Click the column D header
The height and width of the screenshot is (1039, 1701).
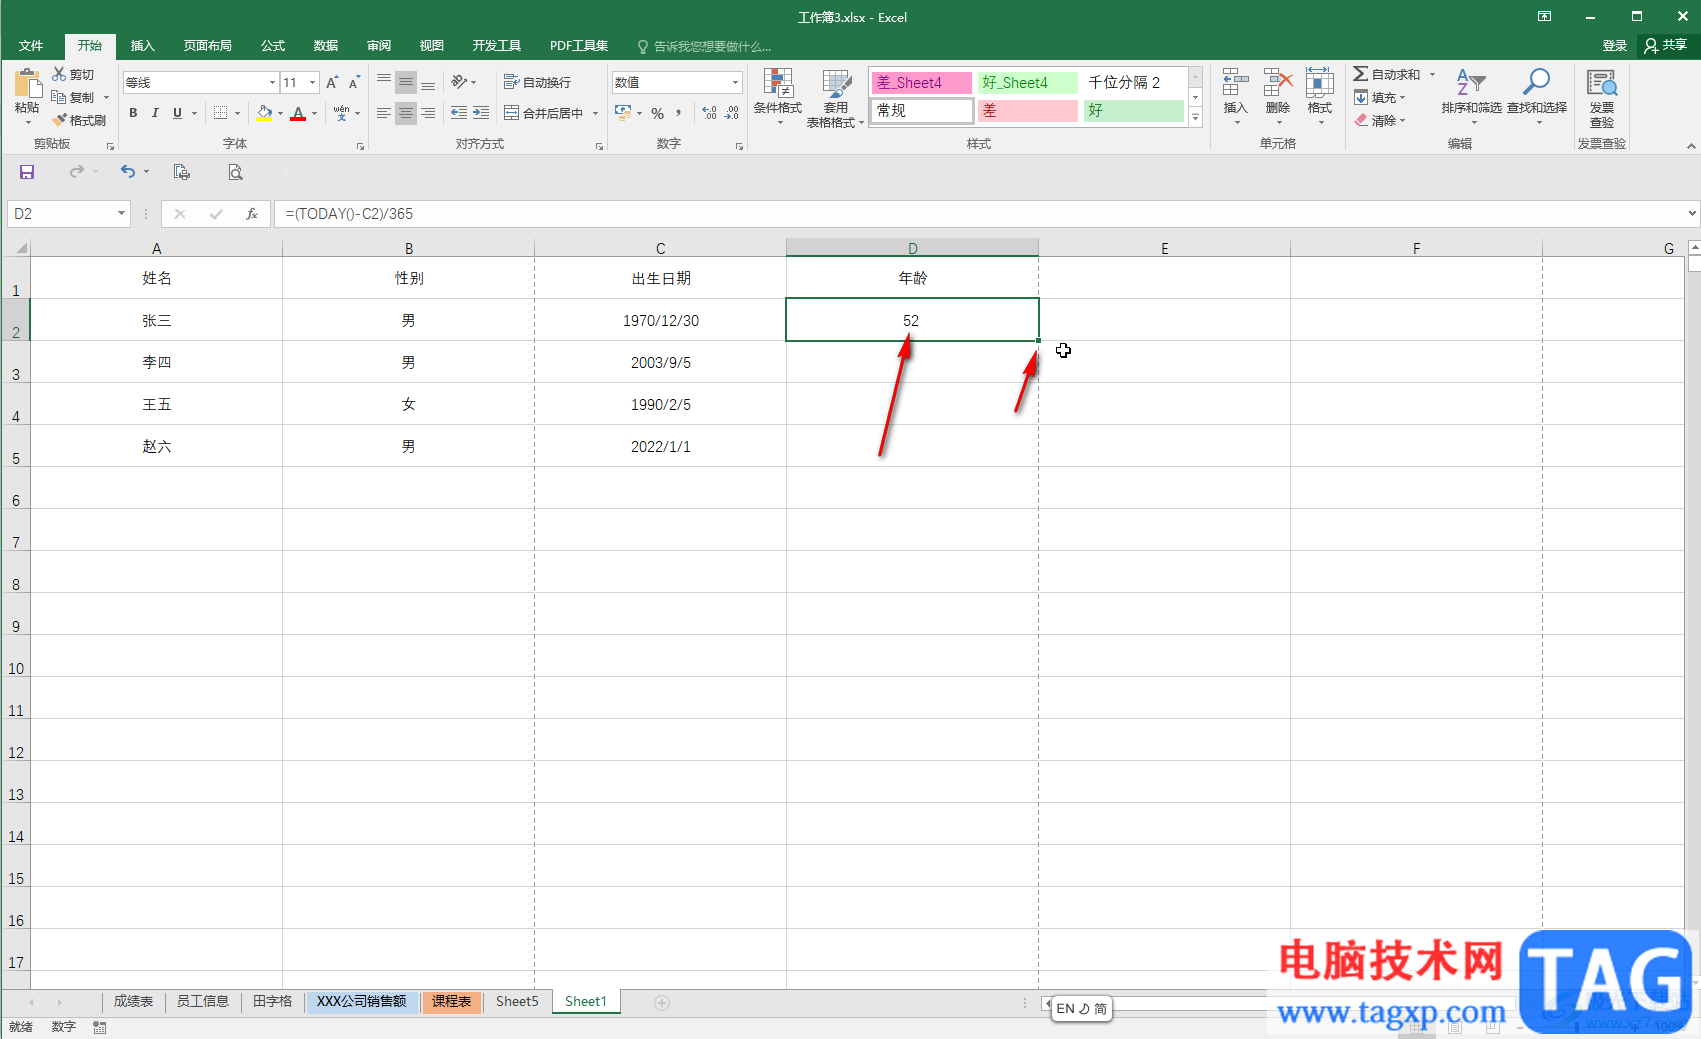pyautogui.click(x=912, y=248)
